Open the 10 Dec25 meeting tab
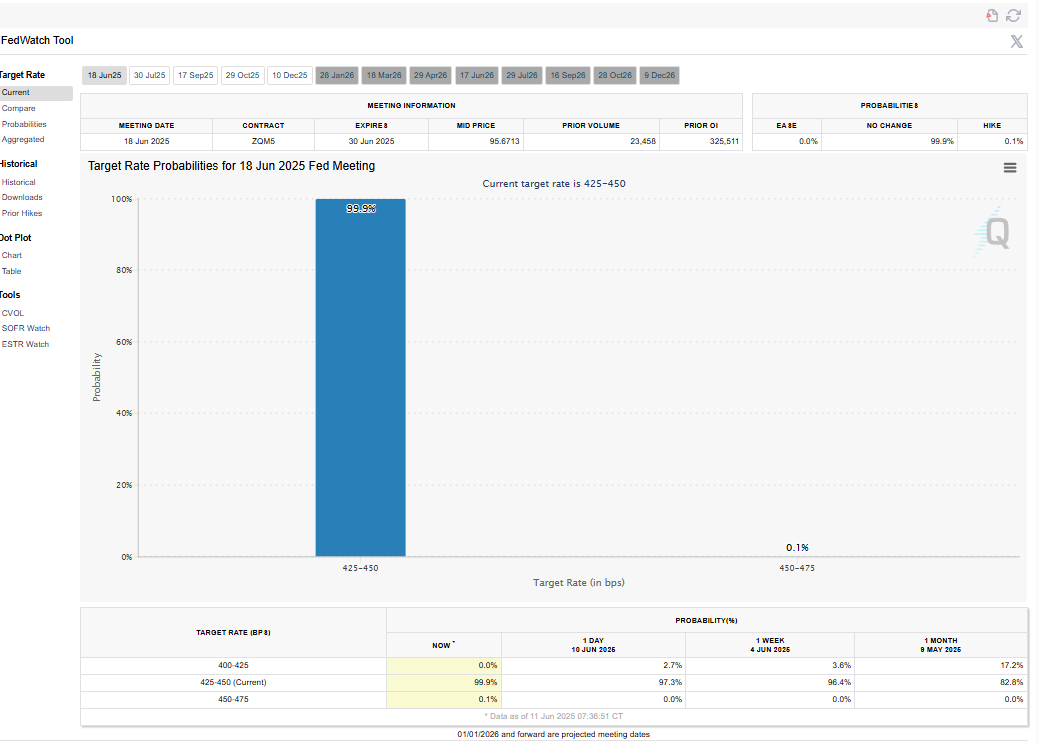 pos(289,75)
